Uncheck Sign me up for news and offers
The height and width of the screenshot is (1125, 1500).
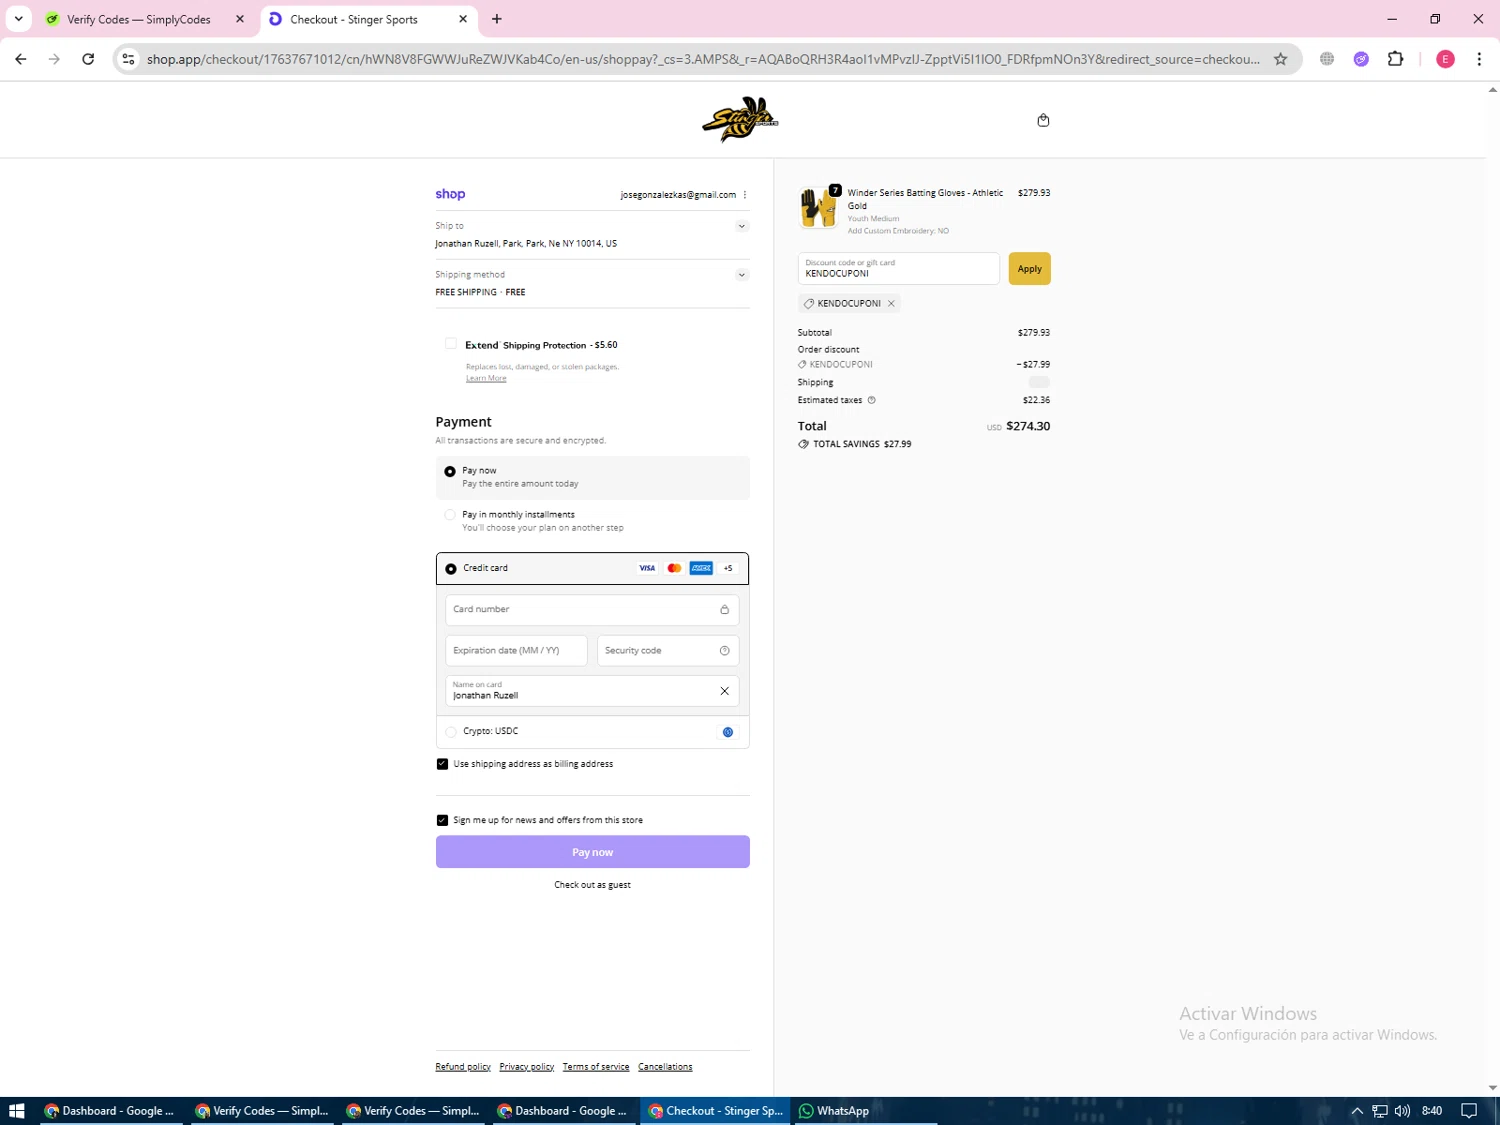(442, 820)
